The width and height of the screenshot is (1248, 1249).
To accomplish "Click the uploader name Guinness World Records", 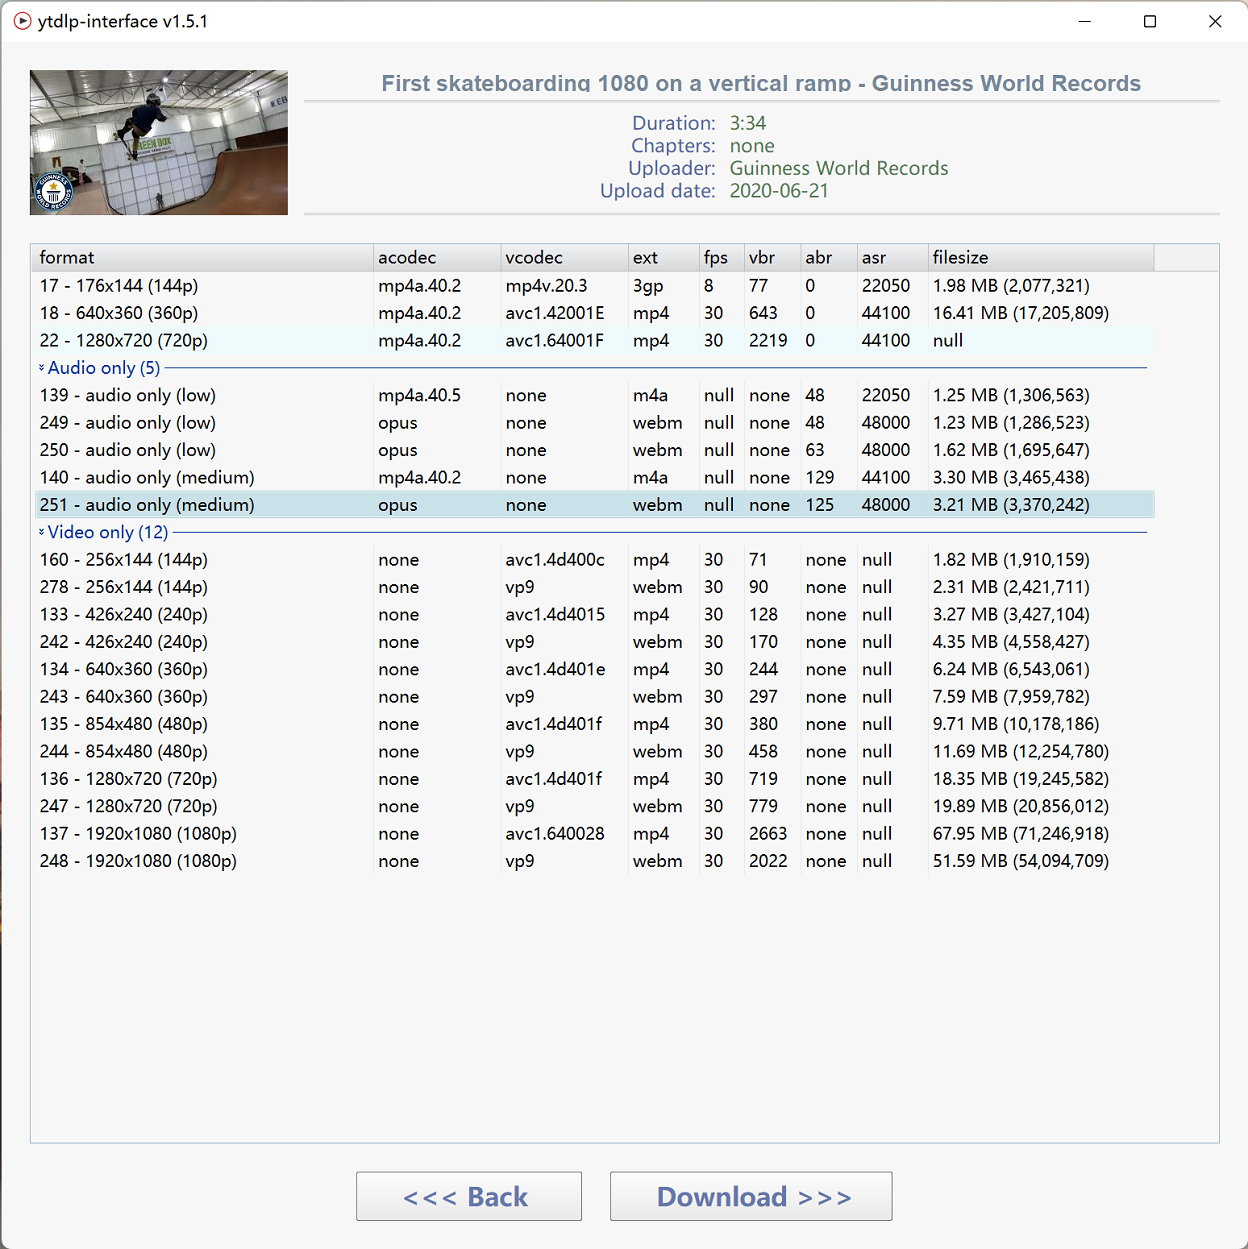I will click(839, 168).
